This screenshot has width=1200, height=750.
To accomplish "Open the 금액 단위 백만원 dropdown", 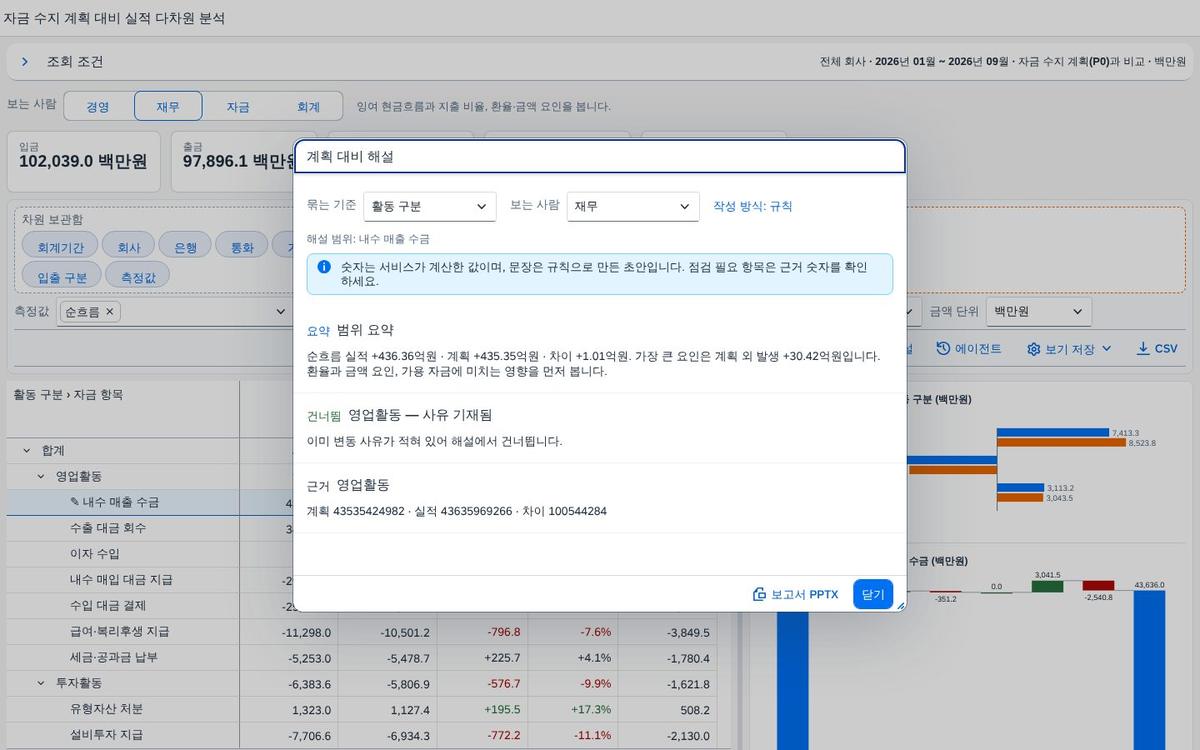I will (1039, 312).
